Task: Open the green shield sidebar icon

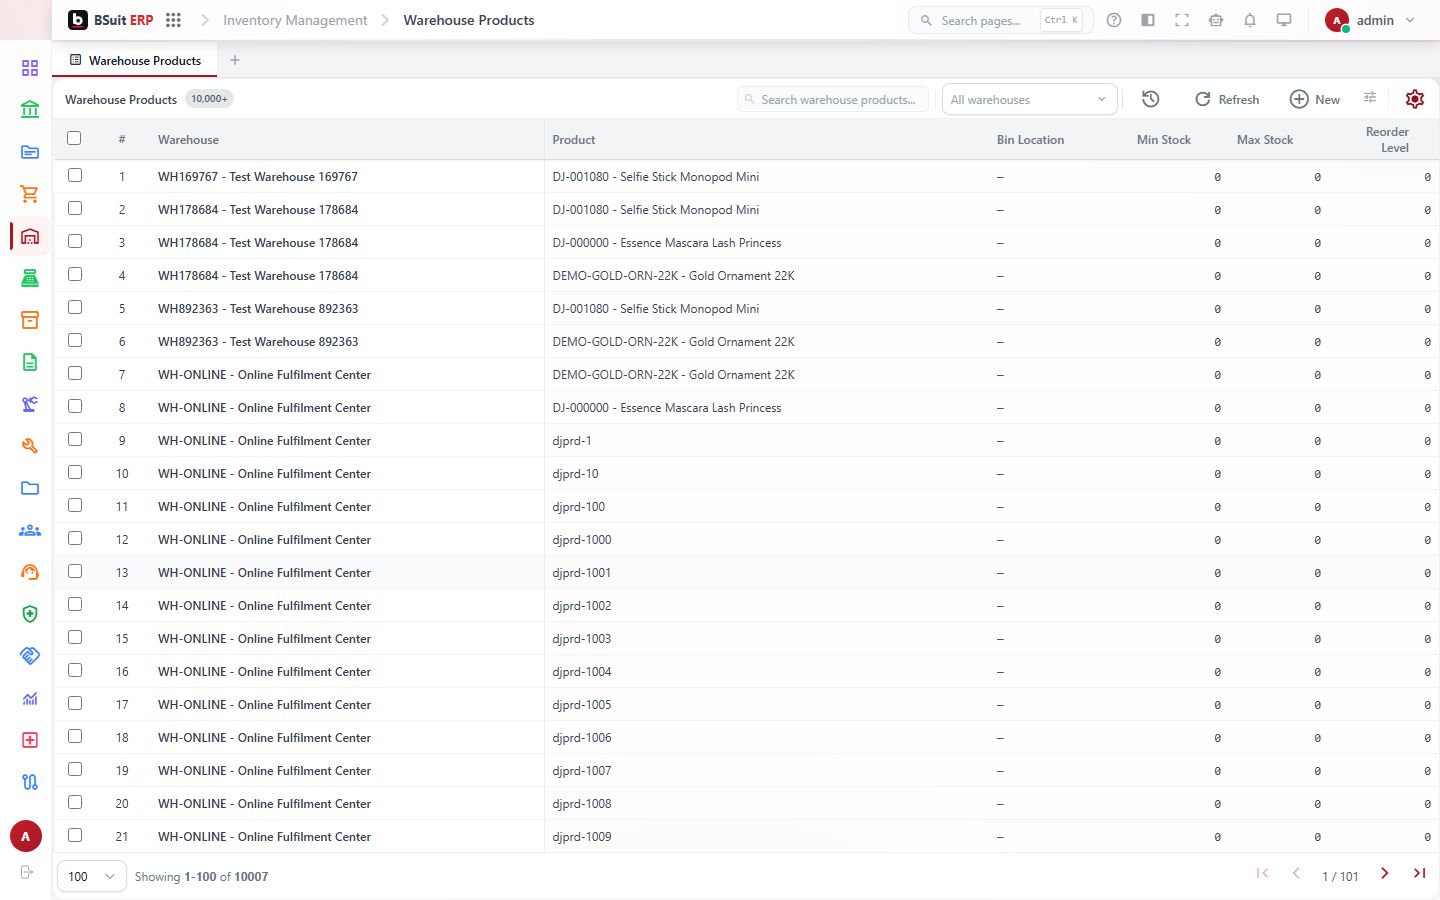Action: (30, 614)
